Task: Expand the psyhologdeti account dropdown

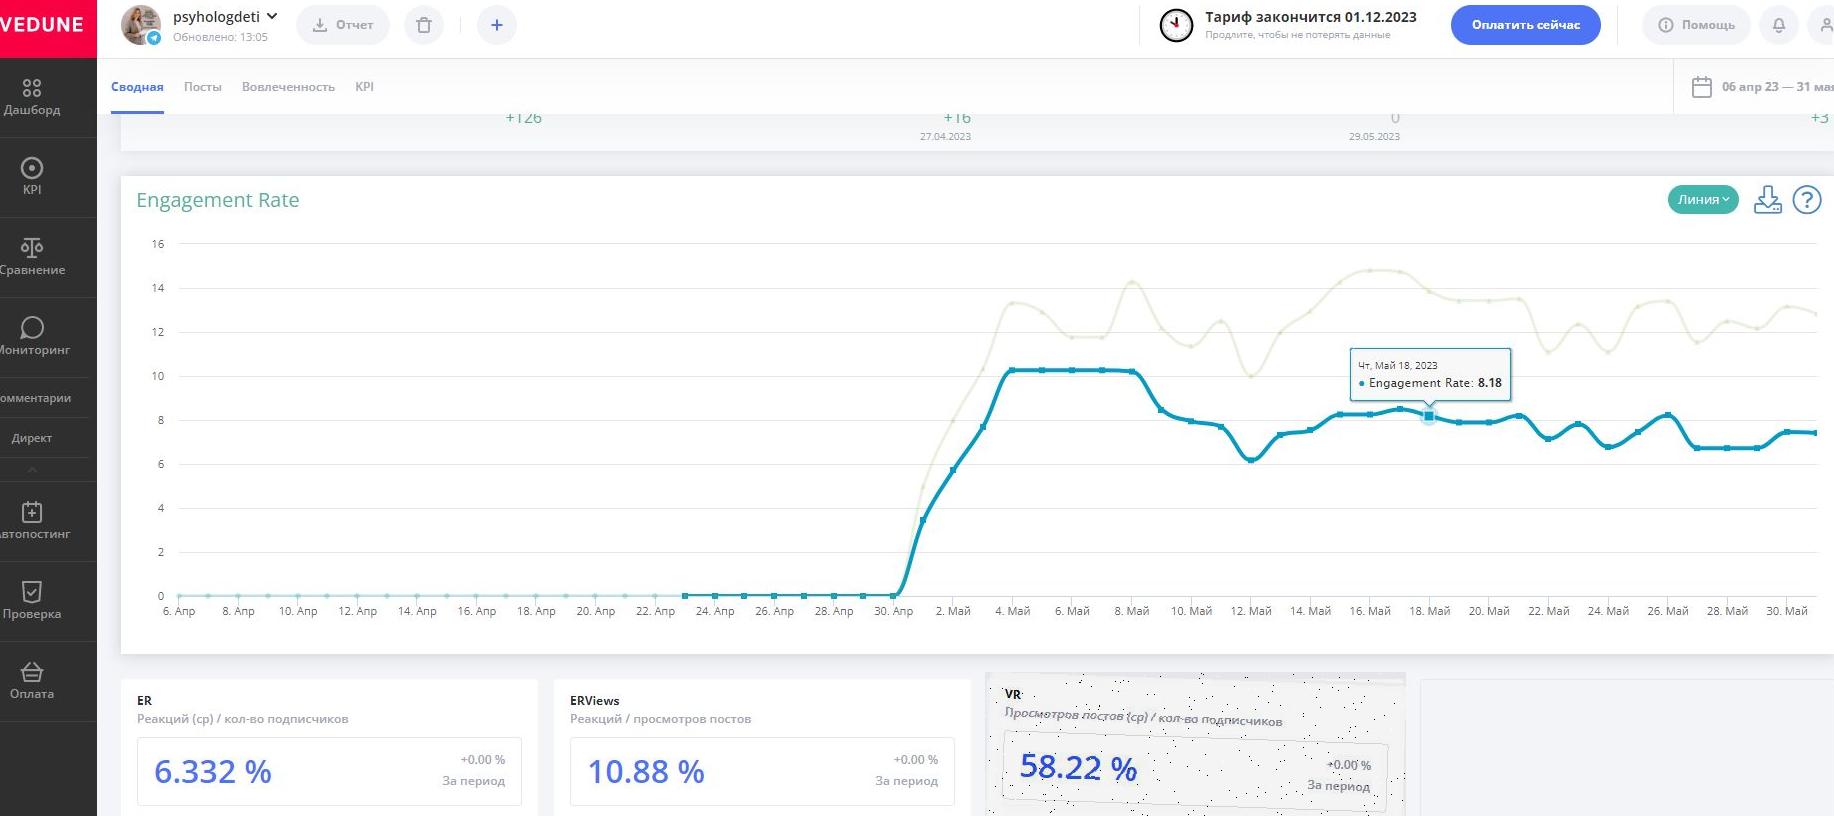Action: [272, 16]
